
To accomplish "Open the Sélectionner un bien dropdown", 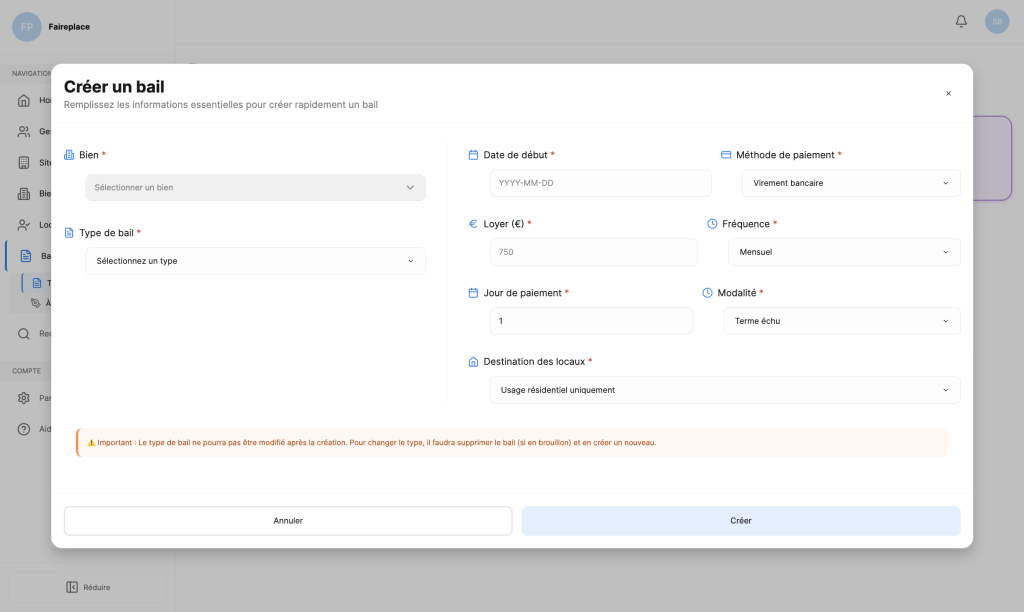I will [255, 187].
